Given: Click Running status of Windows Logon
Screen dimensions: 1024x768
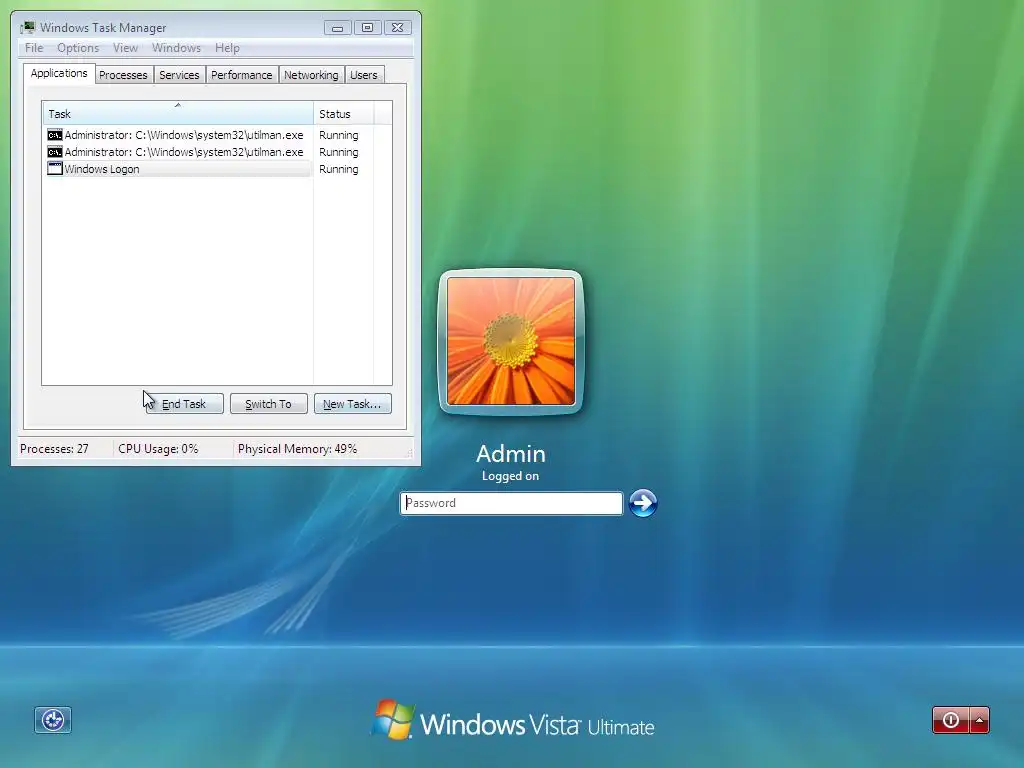Looking at the screenshot, I should point(338,169).
